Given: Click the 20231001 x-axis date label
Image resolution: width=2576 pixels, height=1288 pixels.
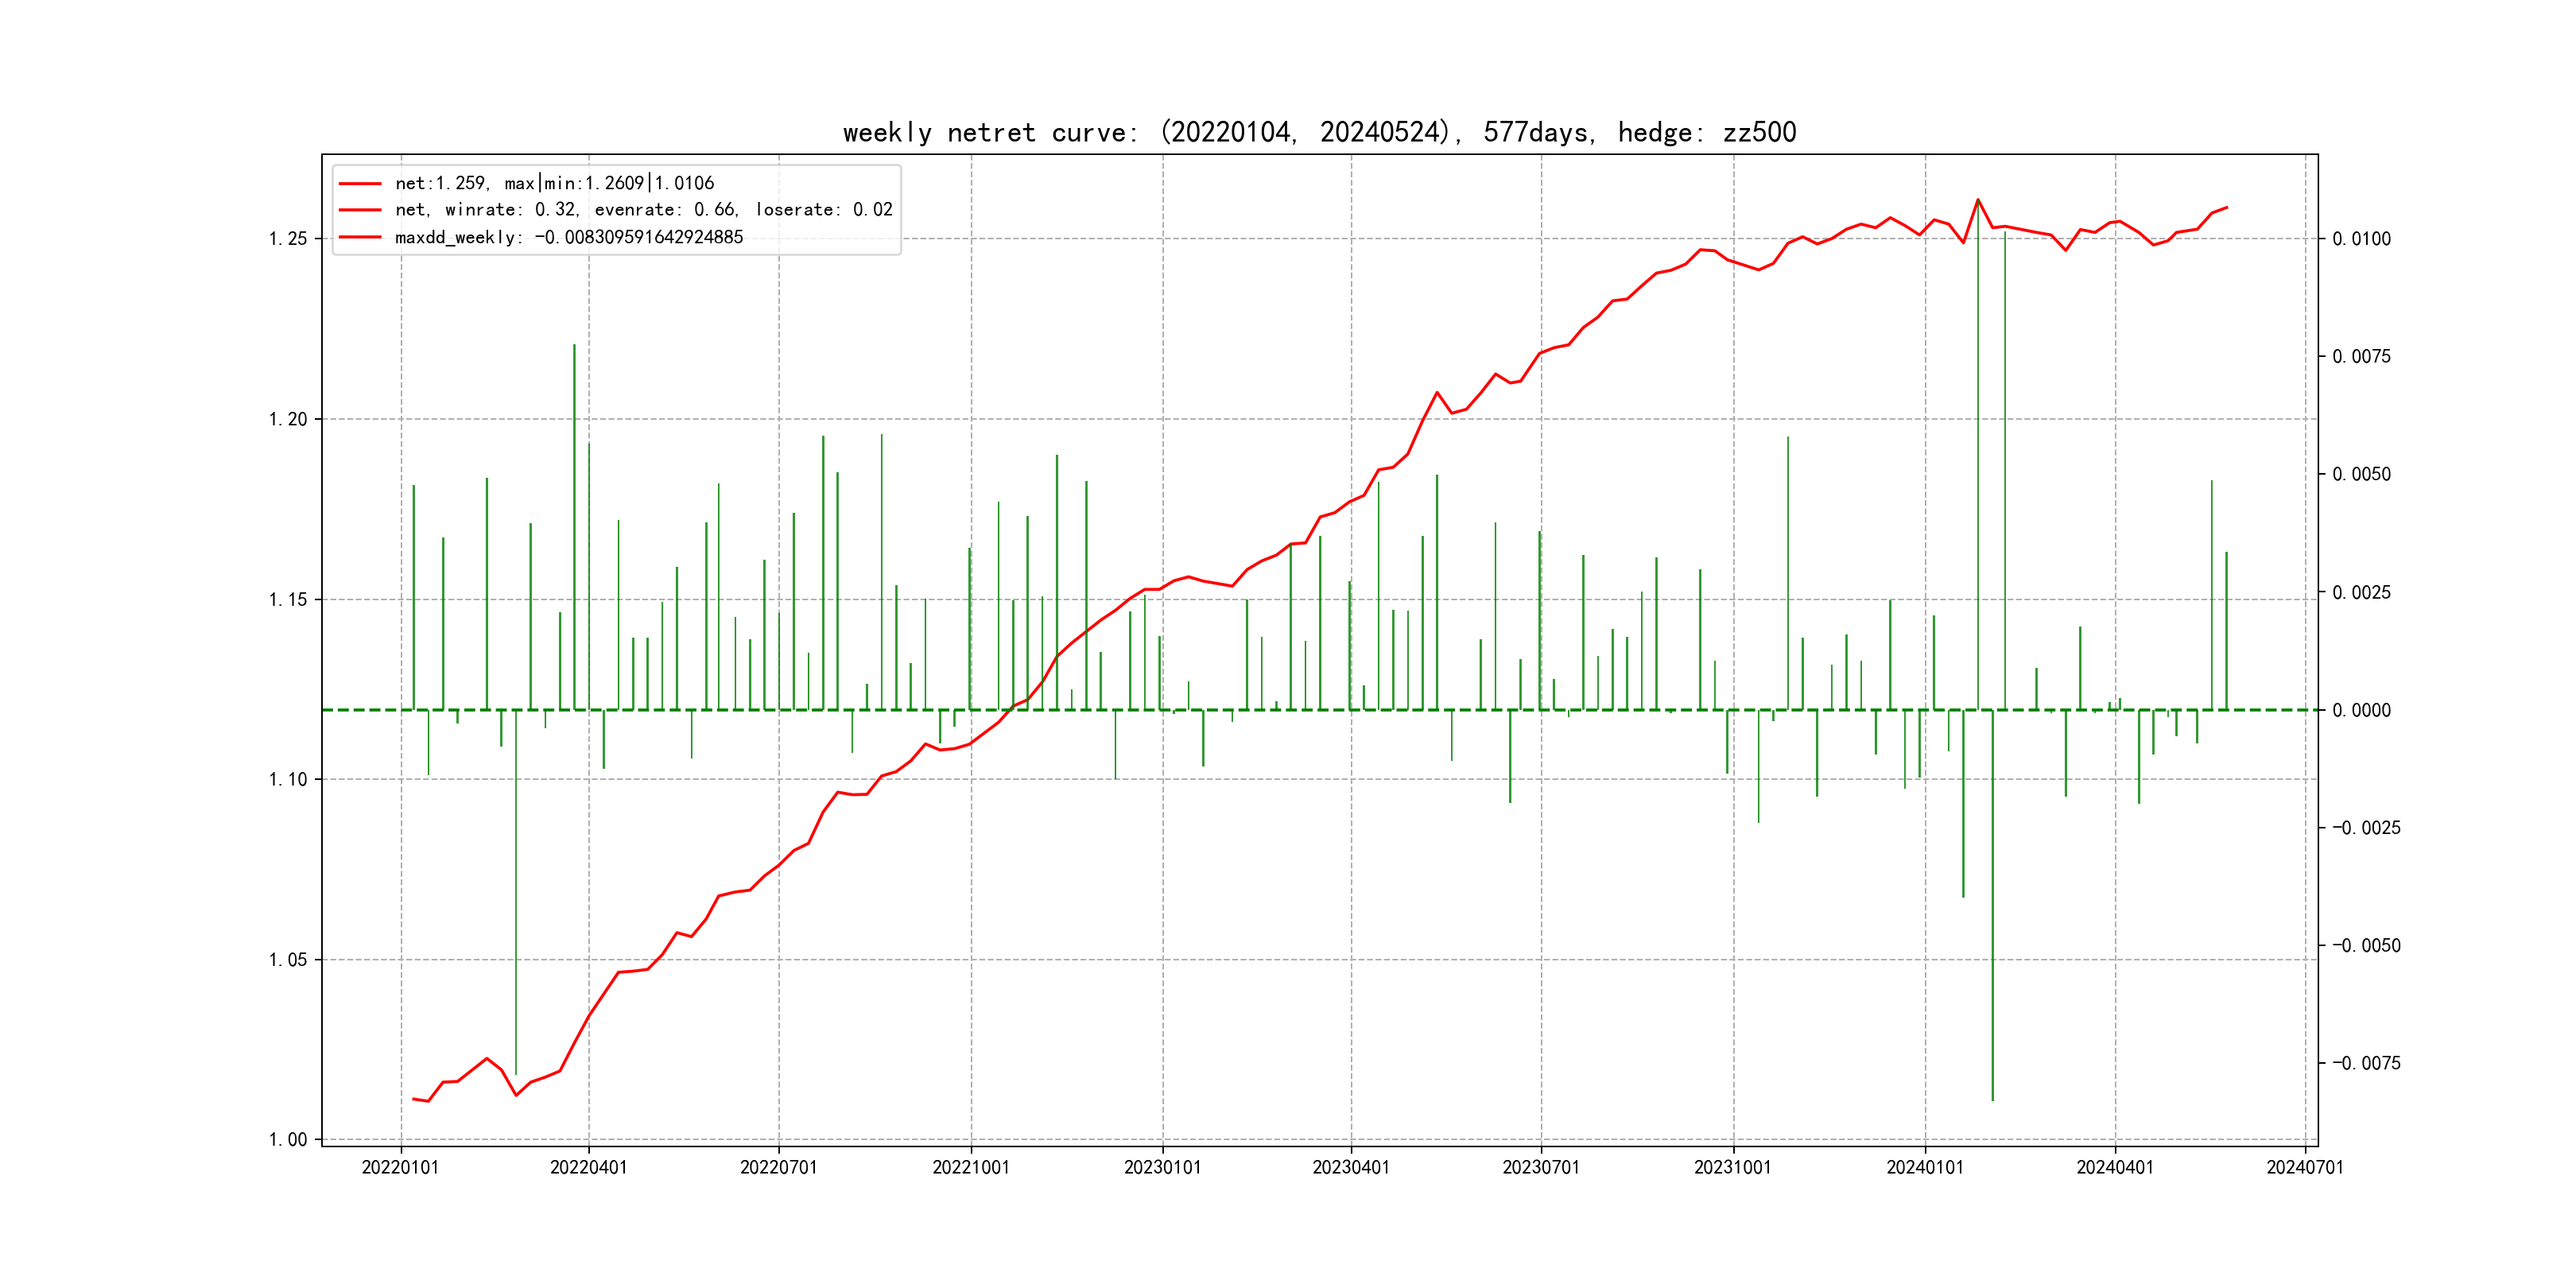Looking at the screenshot, I should pyautogui.click(x=1733, y=1167).
